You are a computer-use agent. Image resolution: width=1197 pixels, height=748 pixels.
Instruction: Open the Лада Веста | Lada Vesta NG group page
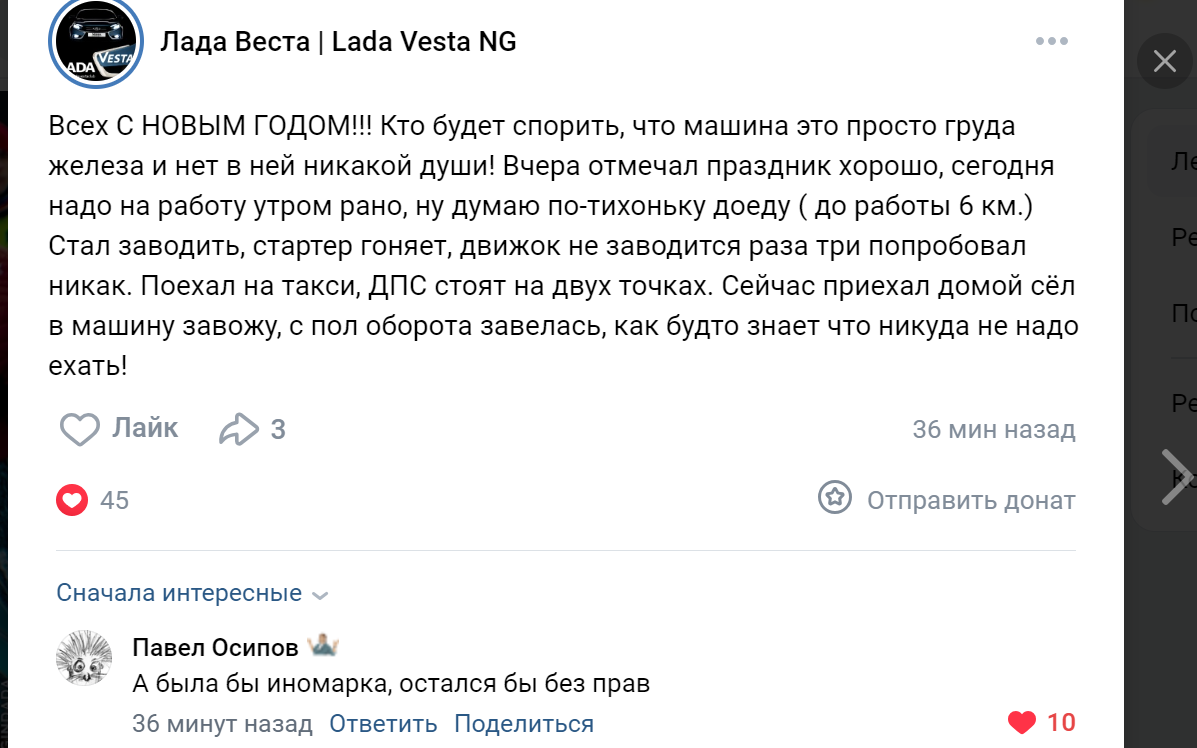[x=338, y=42]
